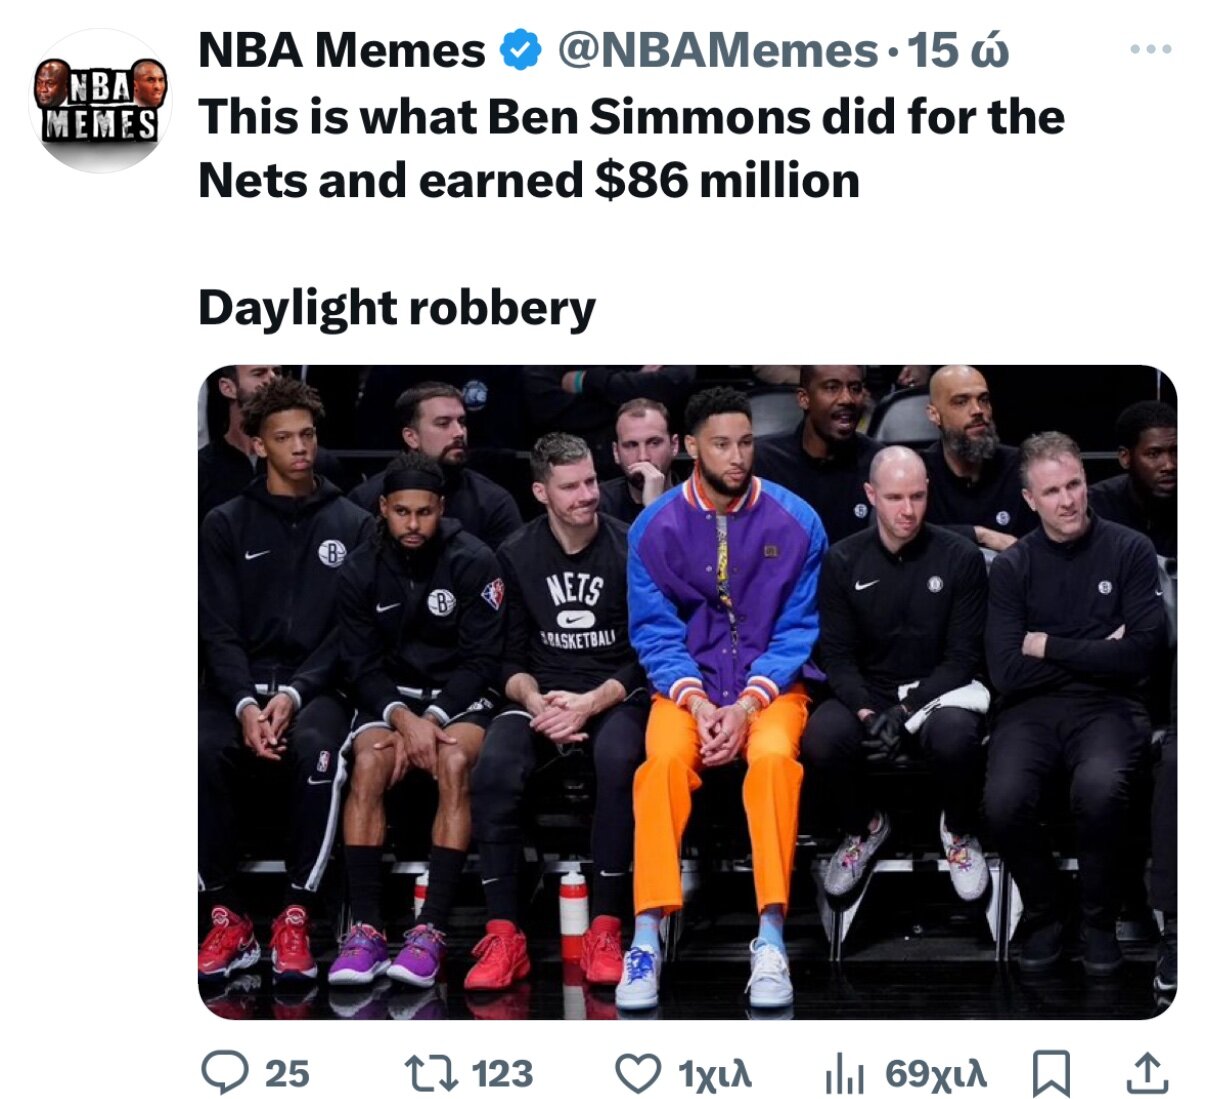1206x1099 pixels.
Task: Open the @NBAMemes handle link
Action: pyautogui.click(x=717, y=50)
